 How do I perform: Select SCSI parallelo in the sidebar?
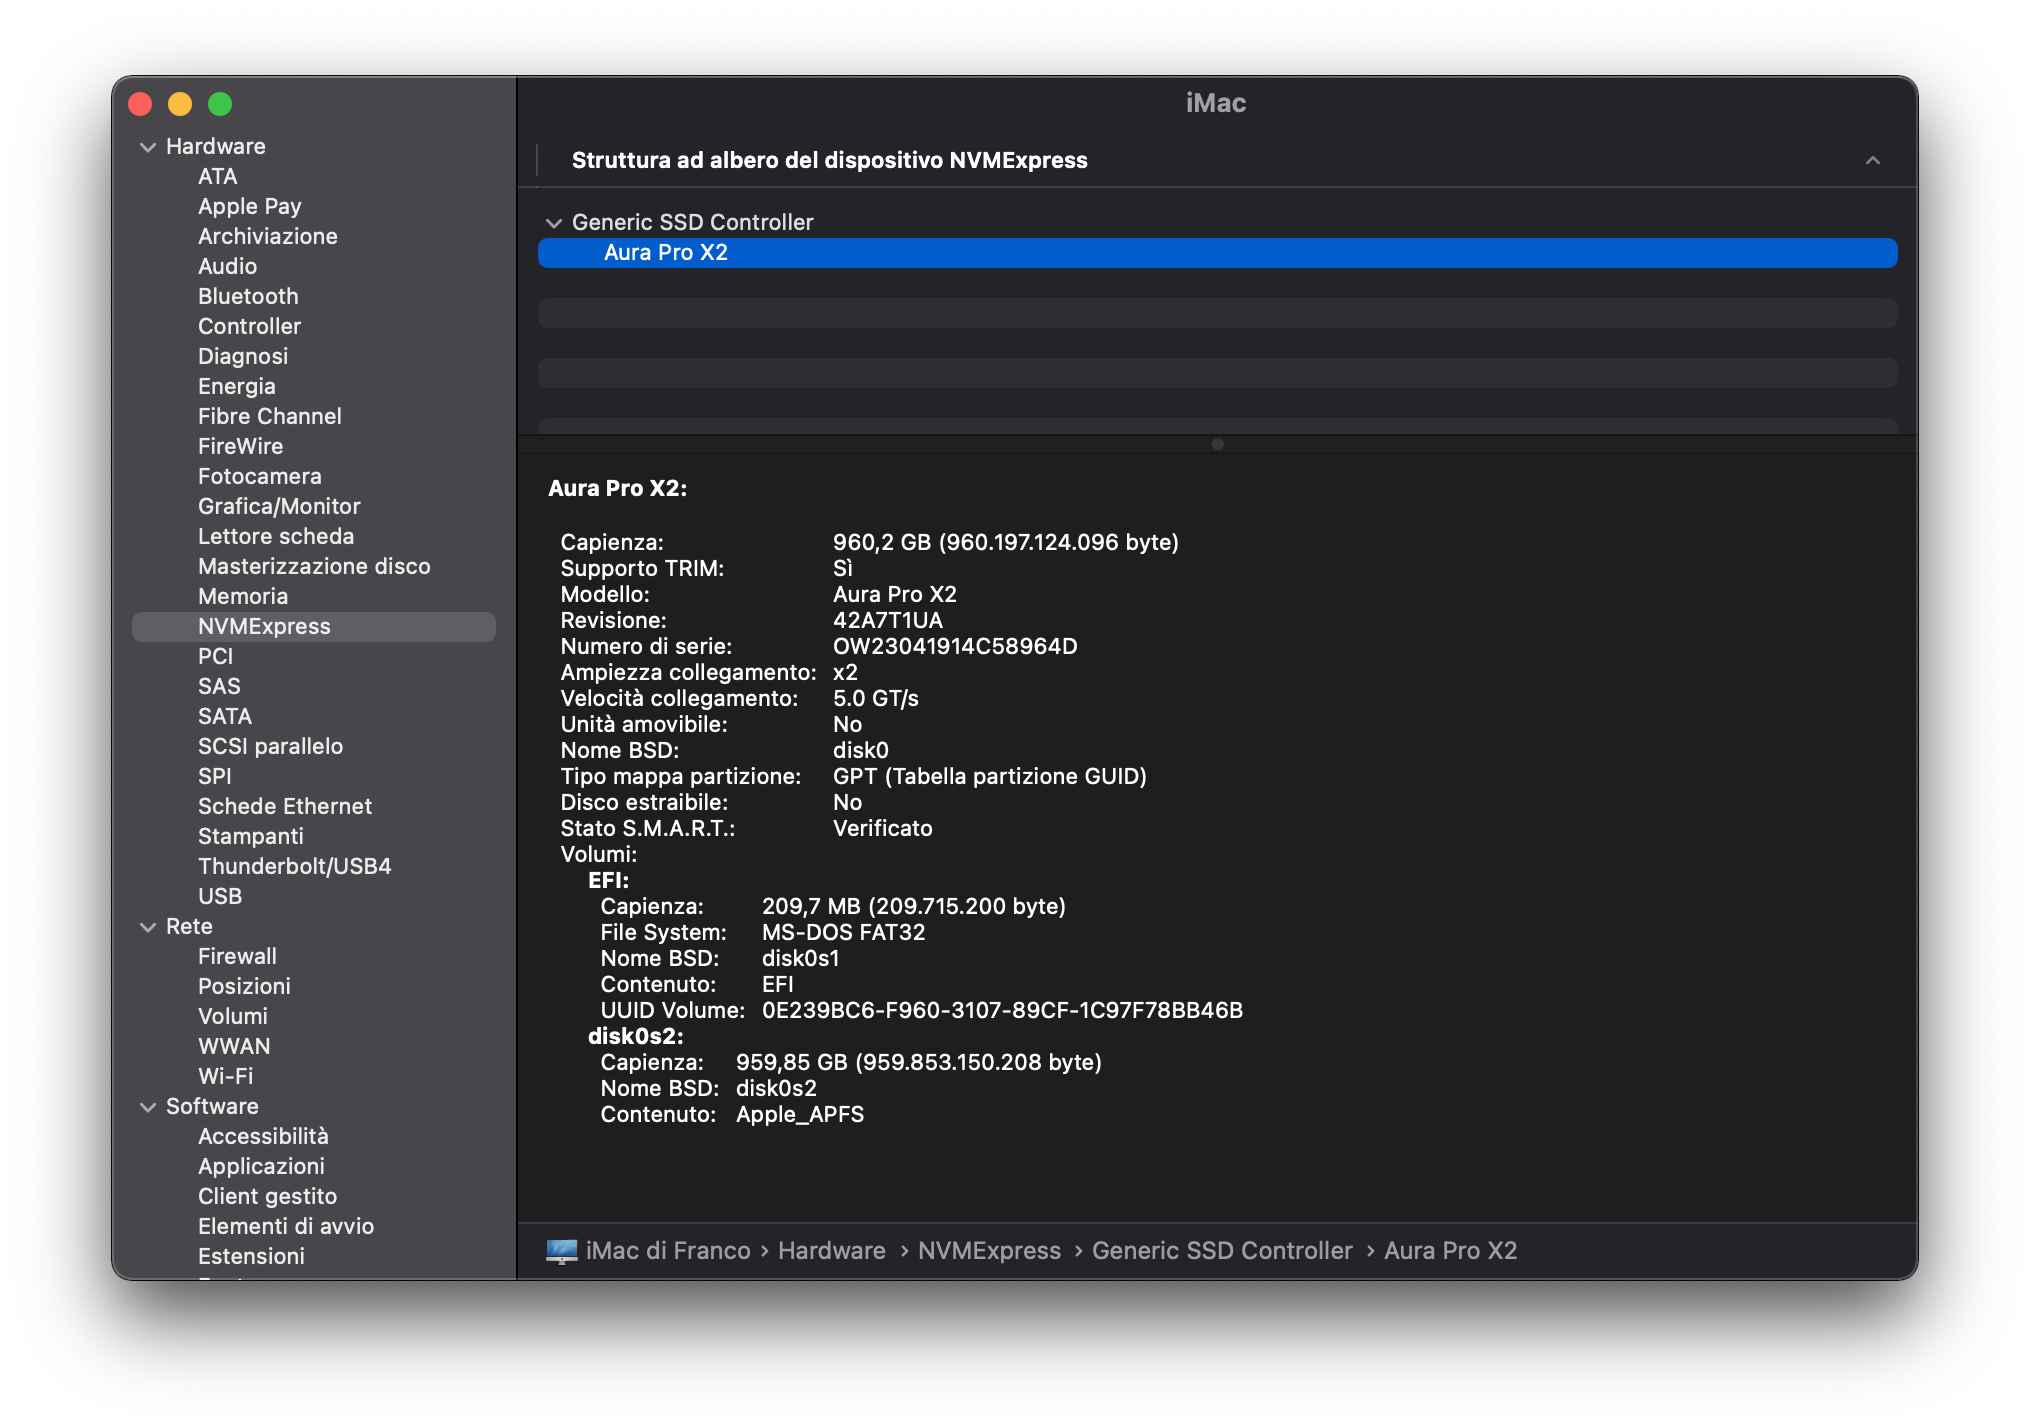pyautogui.click(x=271, y=746)
